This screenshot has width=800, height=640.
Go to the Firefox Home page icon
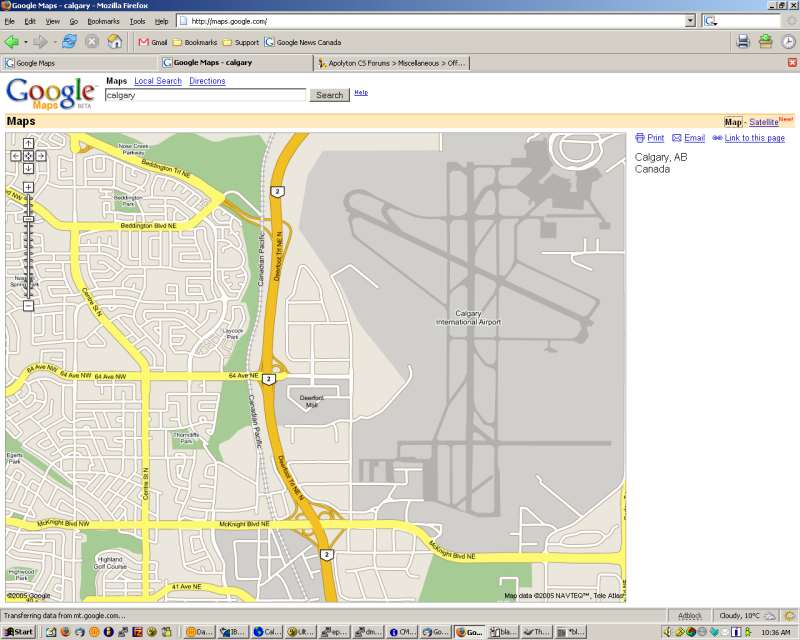pyautogui.click(x=115, y=41)
